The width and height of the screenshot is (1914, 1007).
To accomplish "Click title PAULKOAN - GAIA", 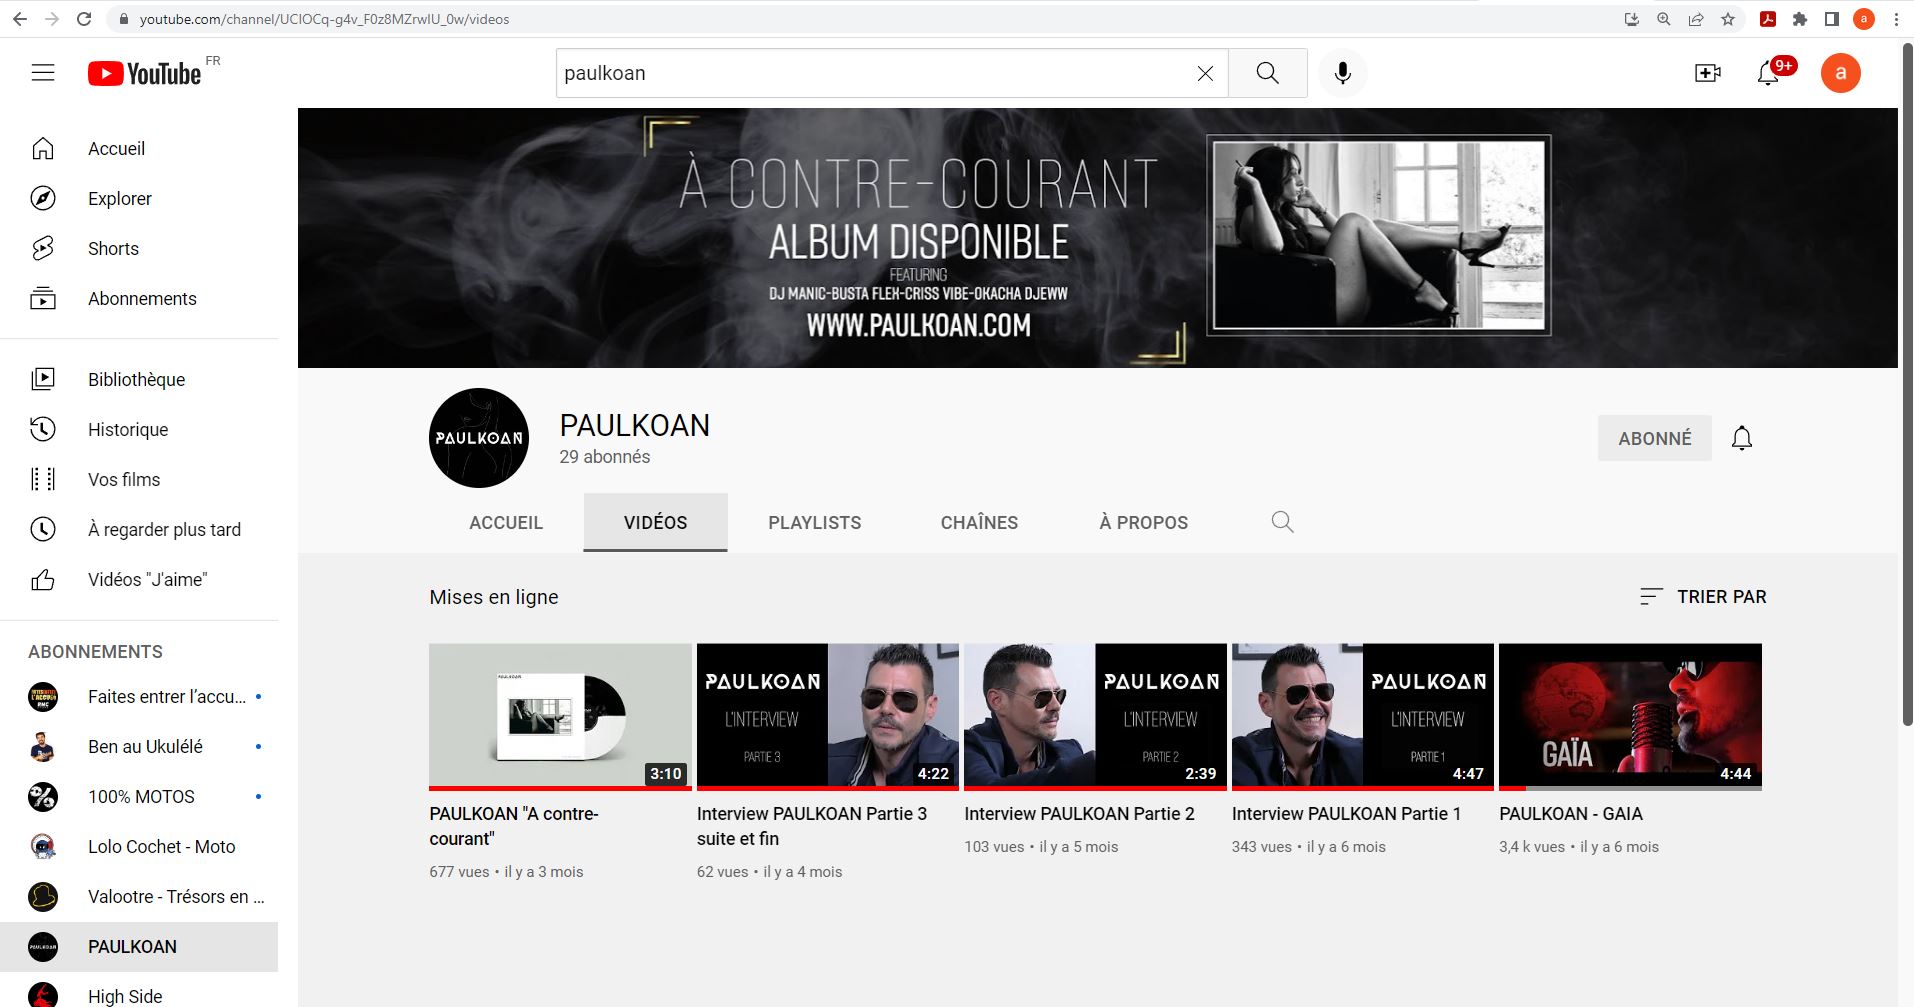I will click(1571, 814).
